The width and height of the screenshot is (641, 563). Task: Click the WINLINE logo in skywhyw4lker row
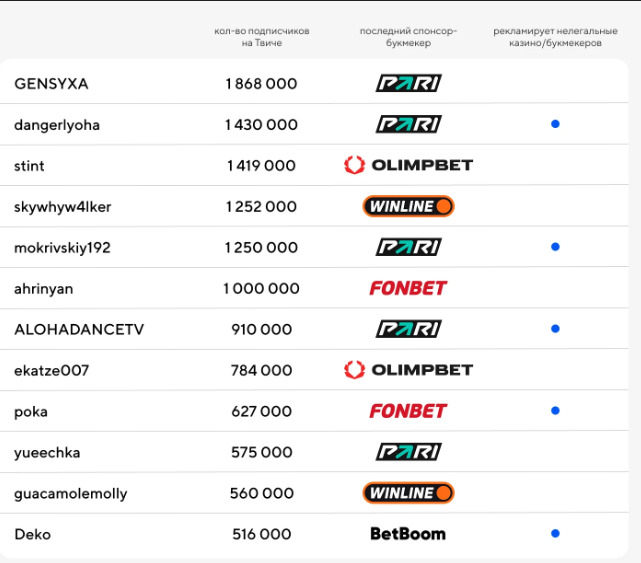(408, 206)
